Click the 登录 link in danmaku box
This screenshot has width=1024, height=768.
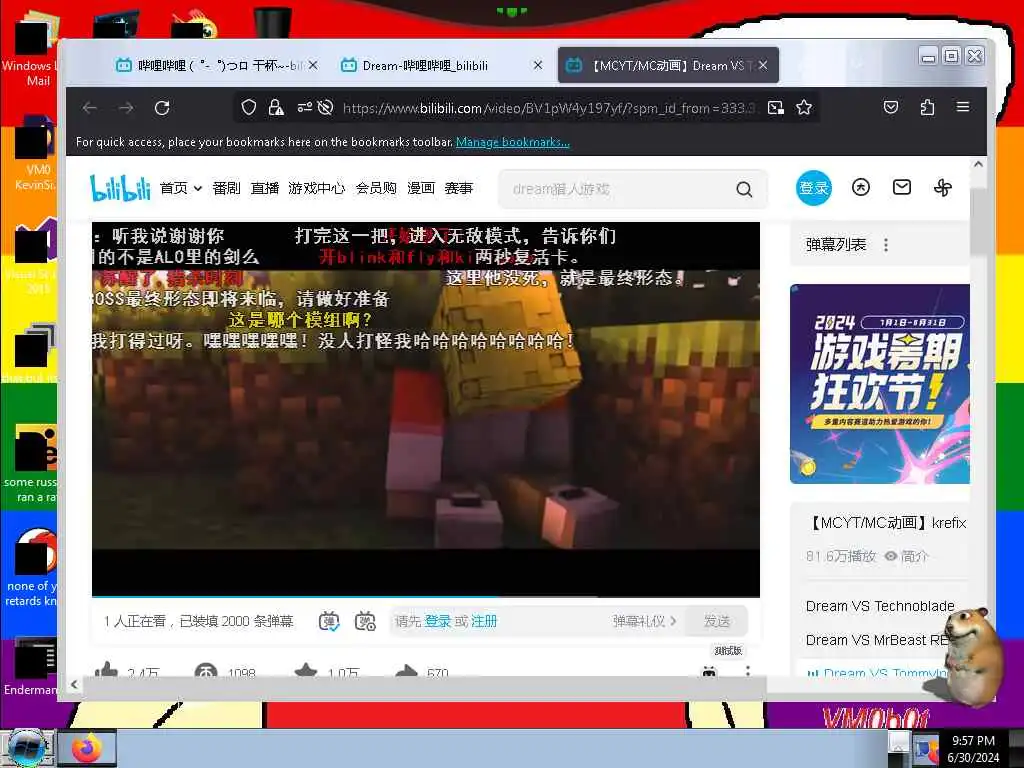[x=438, y=621]
